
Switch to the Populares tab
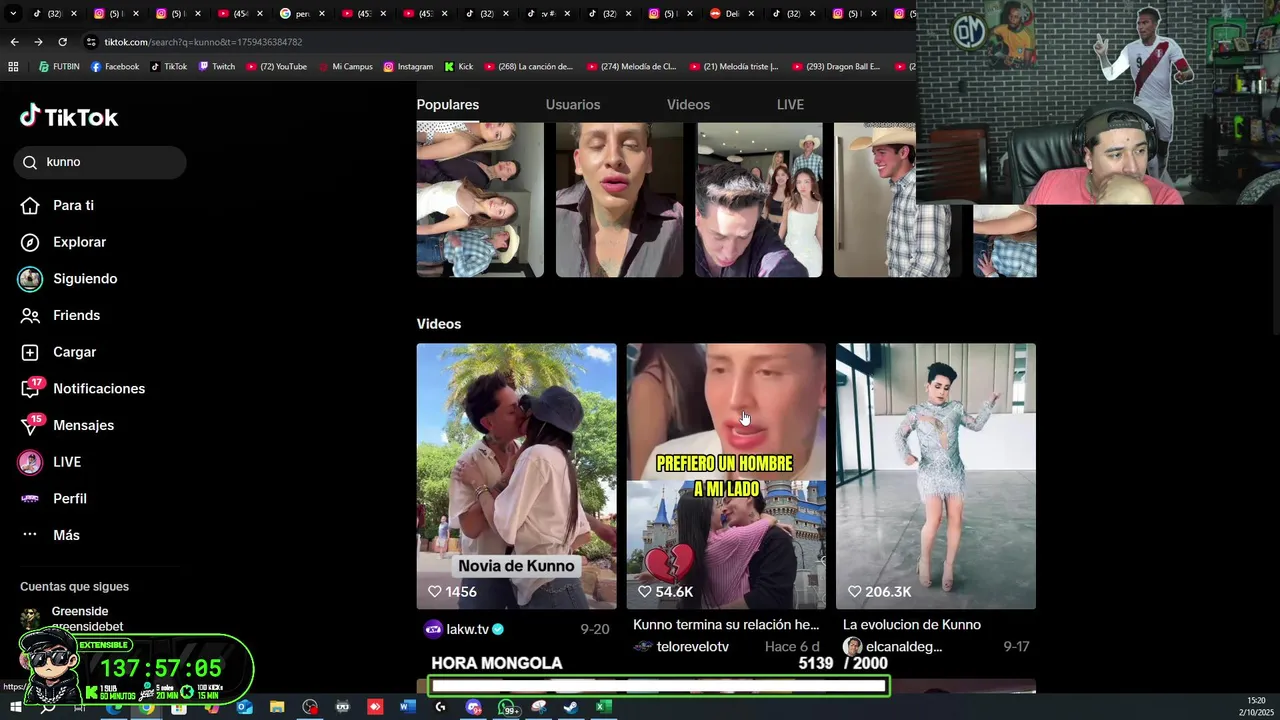[448, 105]
